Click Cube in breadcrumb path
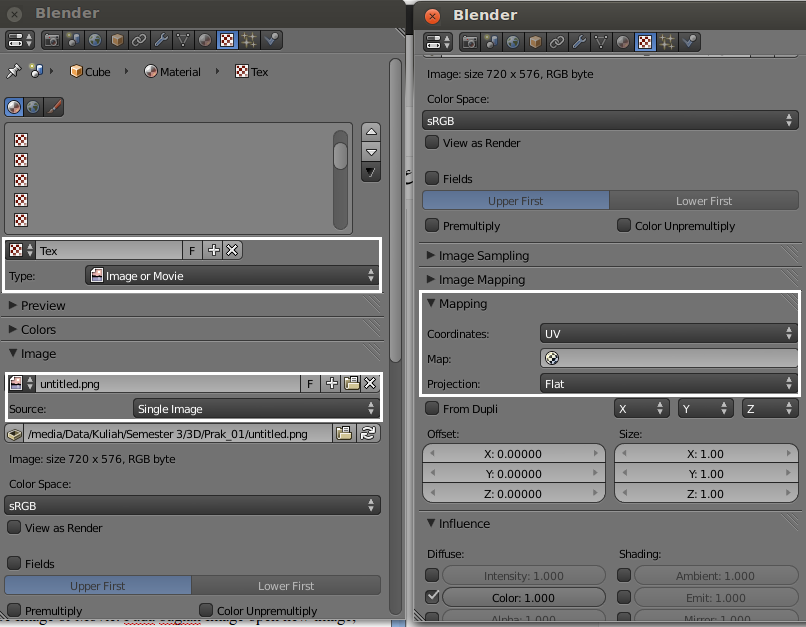This screenshot has height=627, width=806. click(90, 71)
